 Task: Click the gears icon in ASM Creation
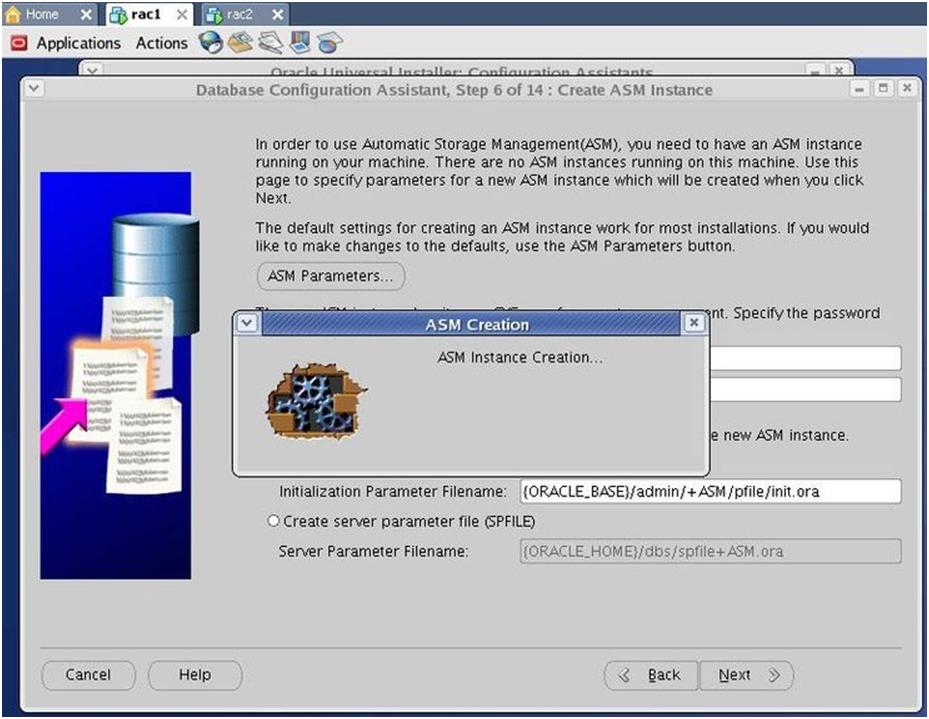coord(316,401)
